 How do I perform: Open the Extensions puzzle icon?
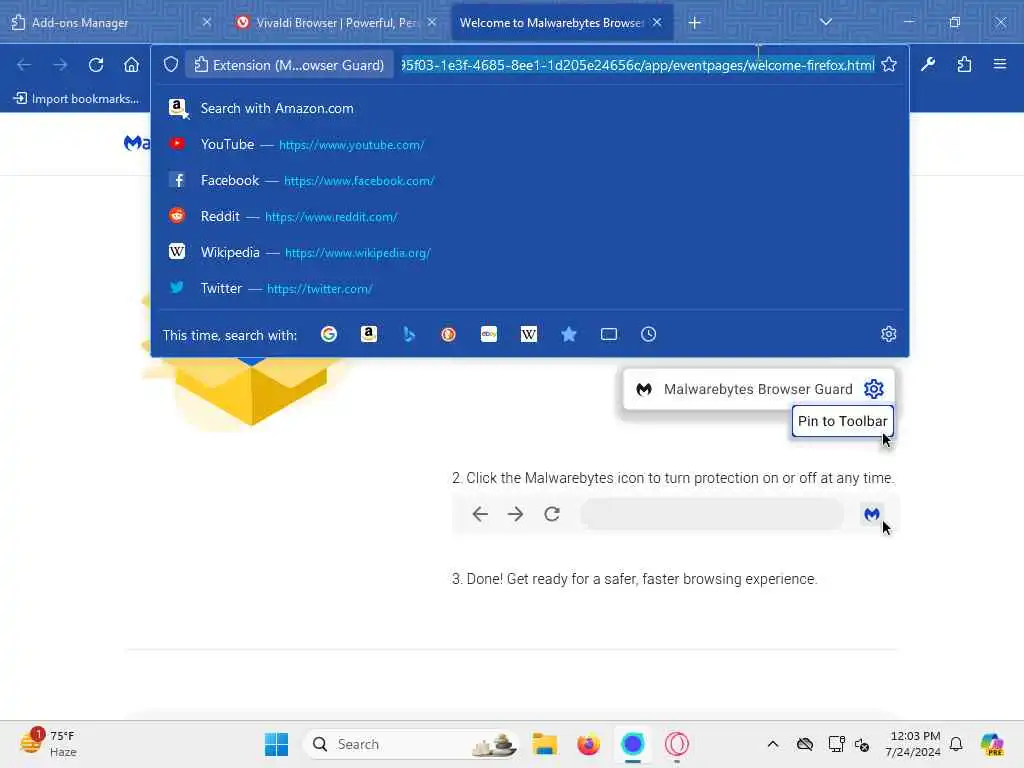pos(964,64)
